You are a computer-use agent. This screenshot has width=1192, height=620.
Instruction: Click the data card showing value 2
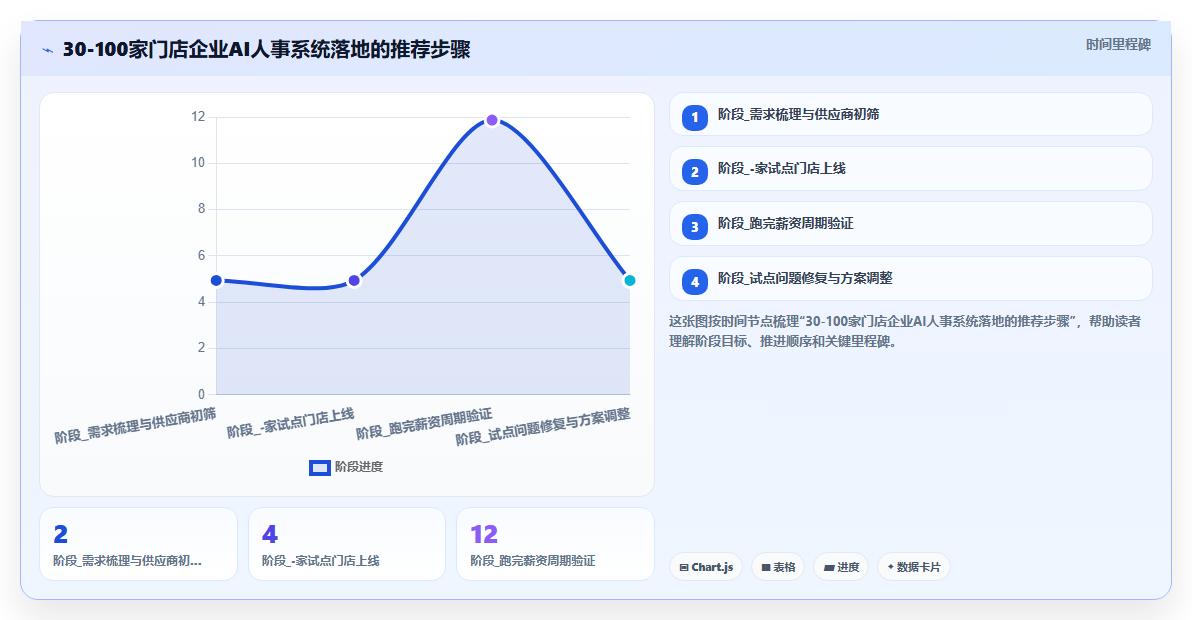(138, 544)
